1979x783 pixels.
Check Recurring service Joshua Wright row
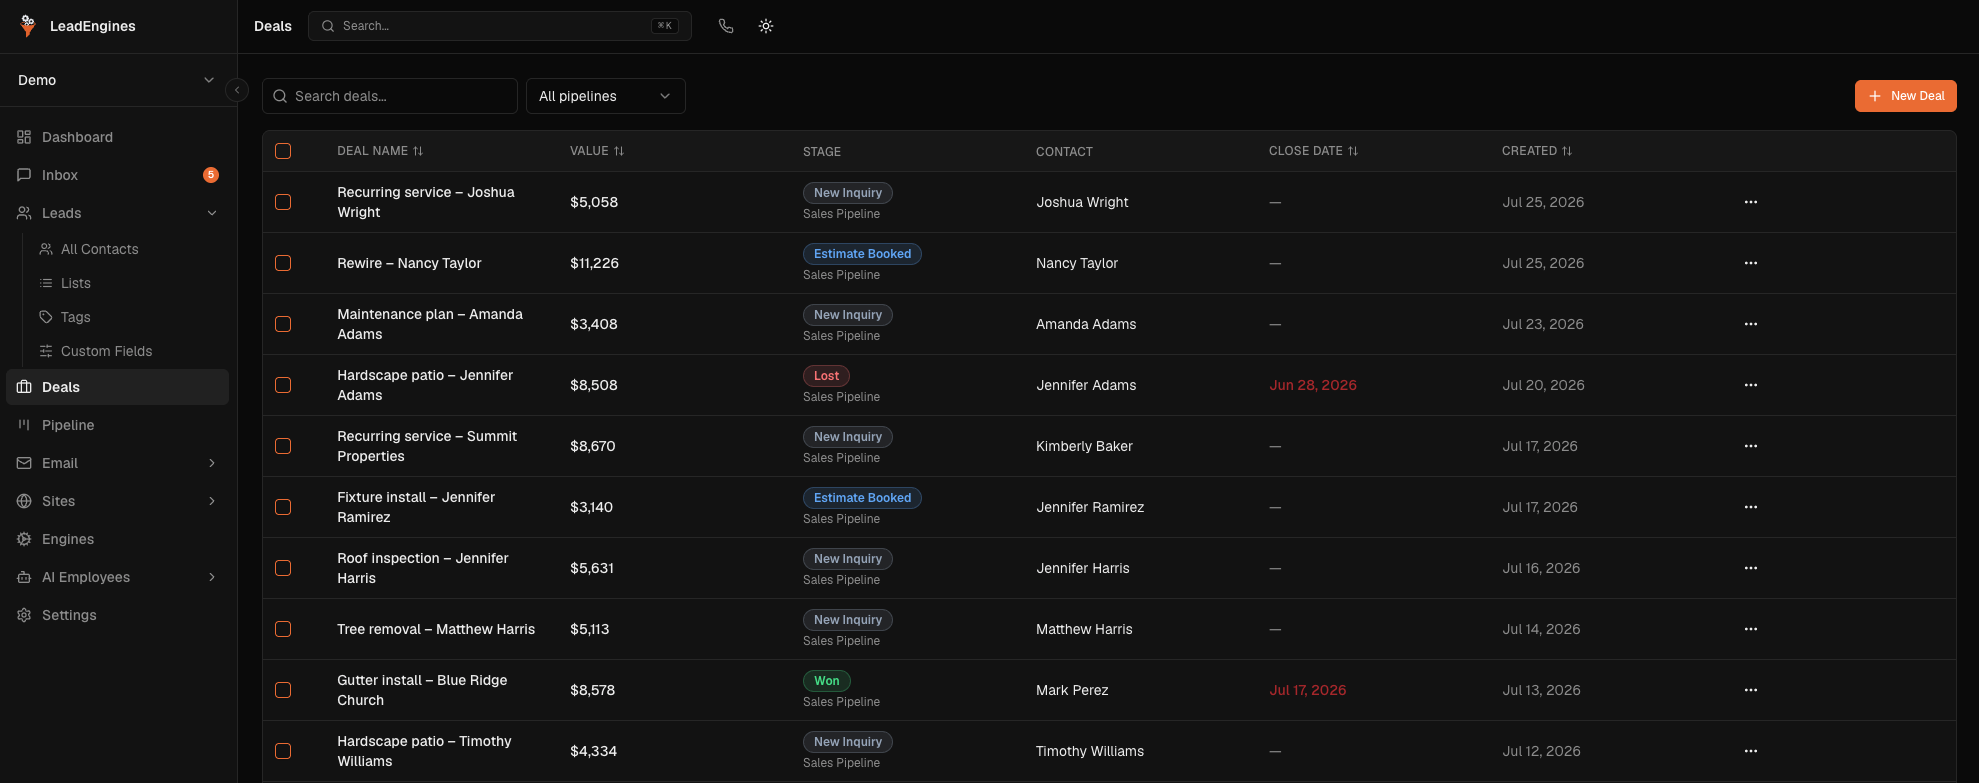tap(283, 202)
